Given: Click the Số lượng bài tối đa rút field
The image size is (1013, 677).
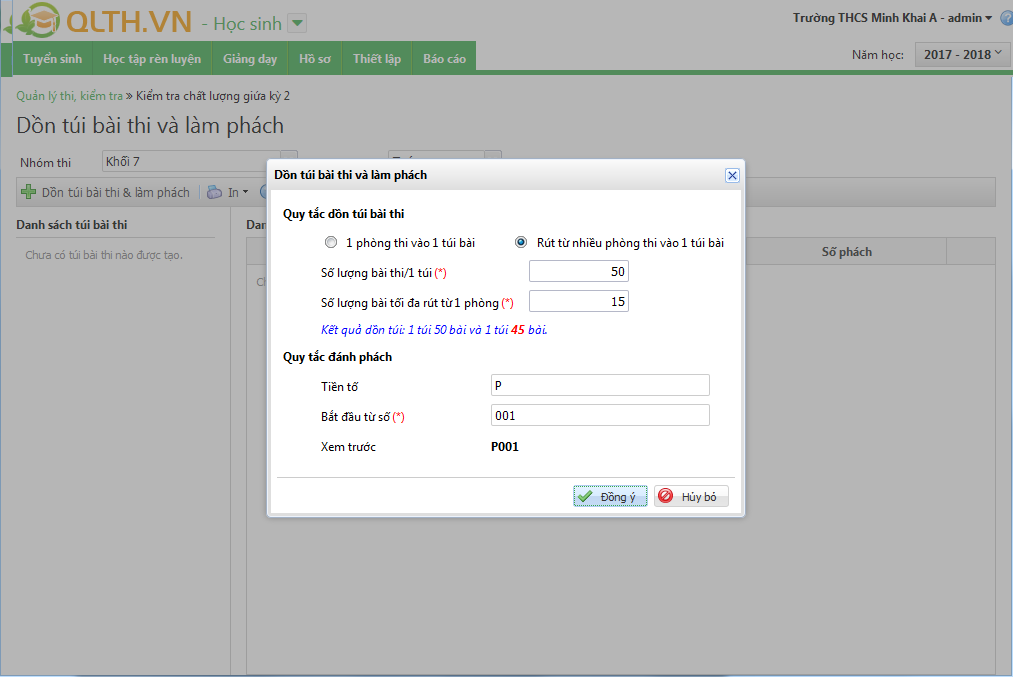Looking at the screenshot, I should (579, 301).
